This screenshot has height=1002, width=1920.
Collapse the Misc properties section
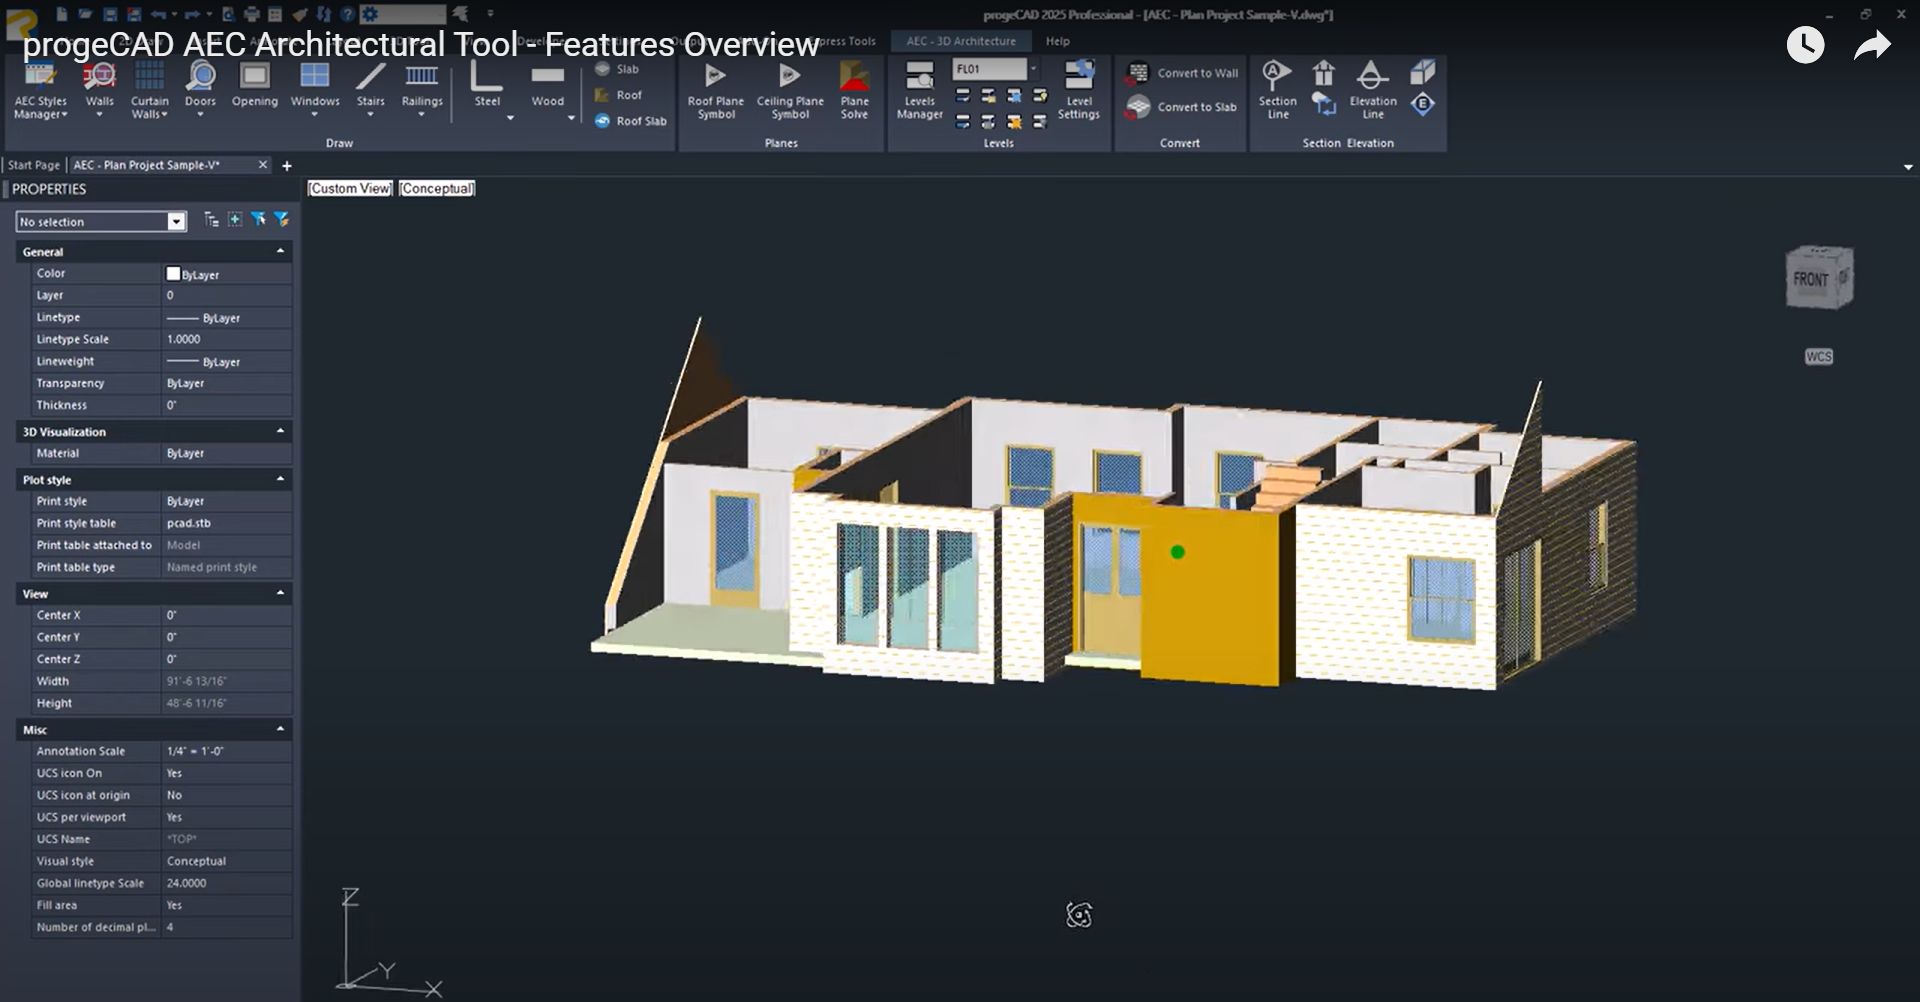point(280,729)
